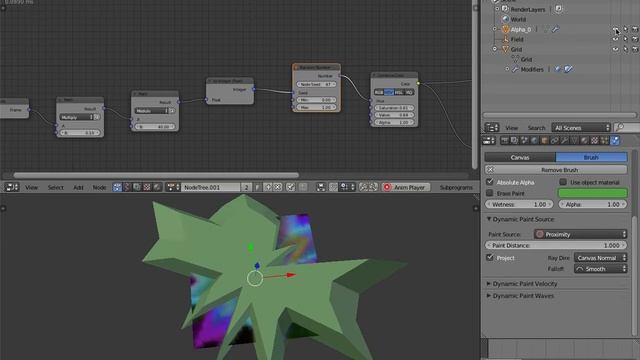Open the Node menu in node editor
This screenshot has height=360, width=640.
click(99, 187)
